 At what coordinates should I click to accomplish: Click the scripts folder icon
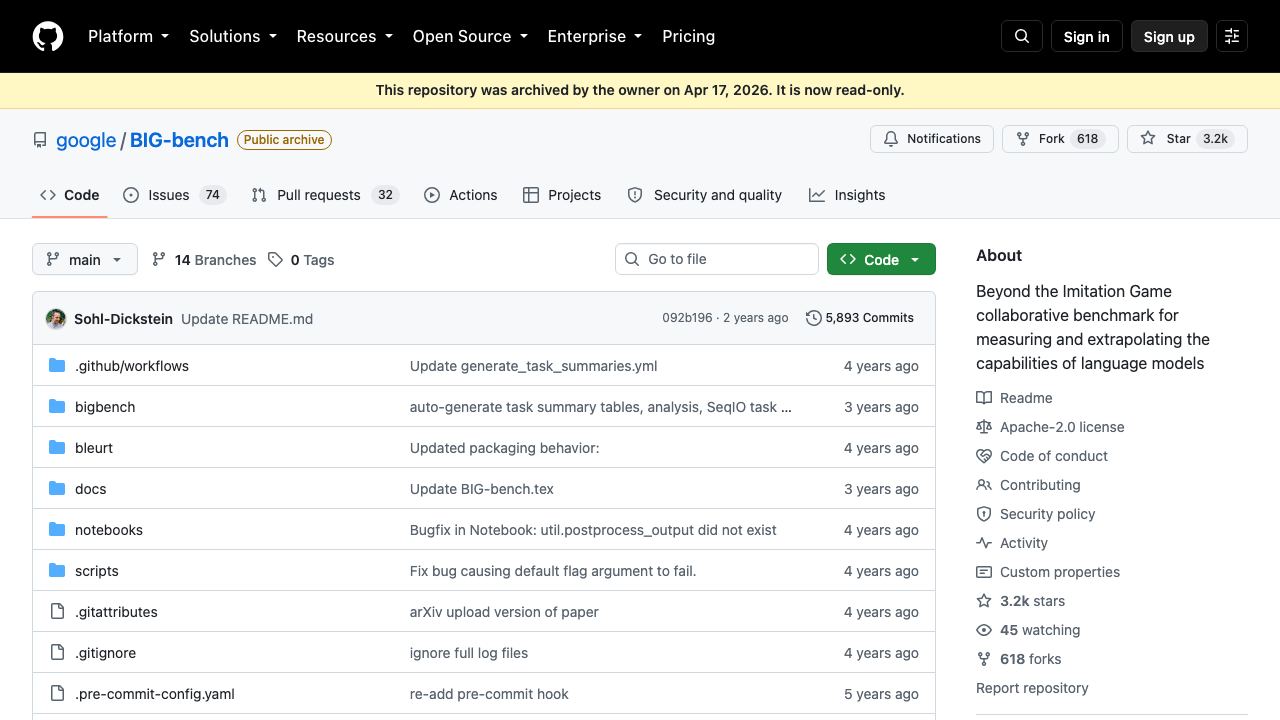coord(57,571)
